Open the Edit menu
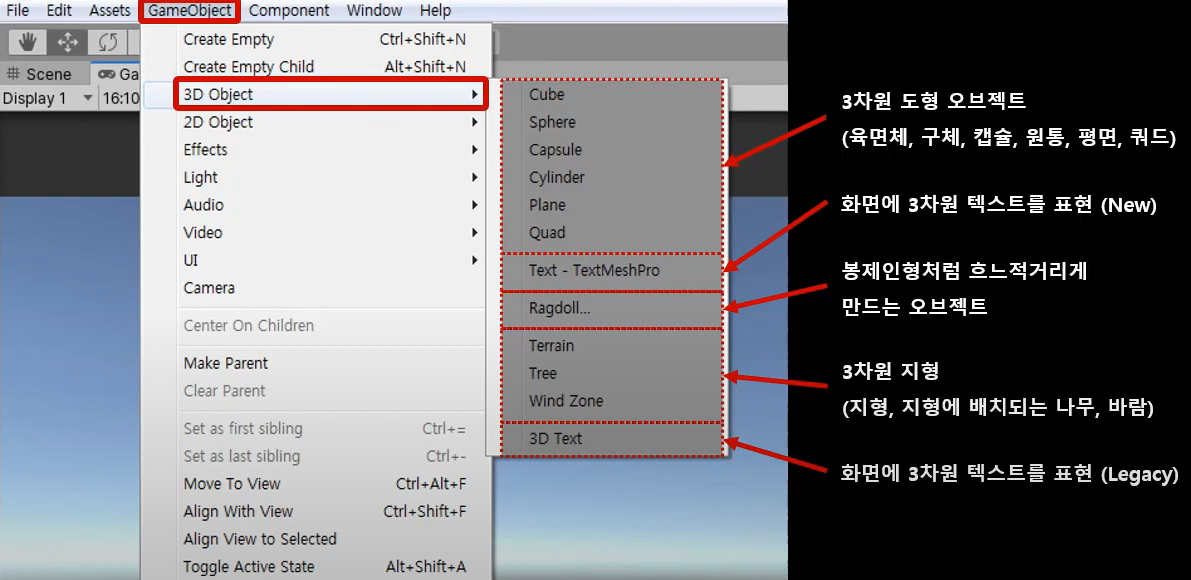 59,11
